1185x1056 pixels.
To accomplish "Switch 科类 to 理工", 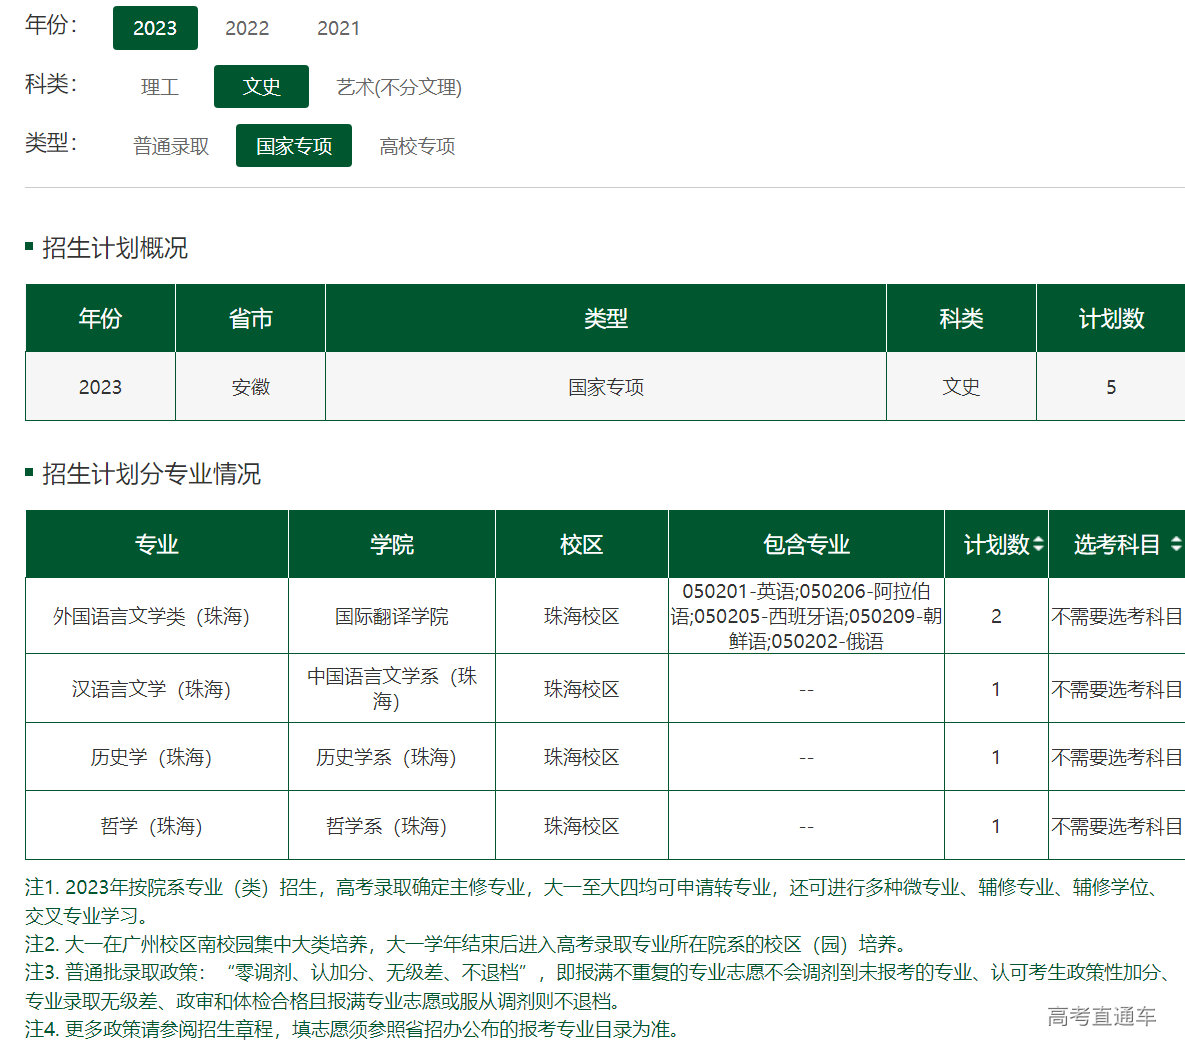I will [x=160, y=87].
